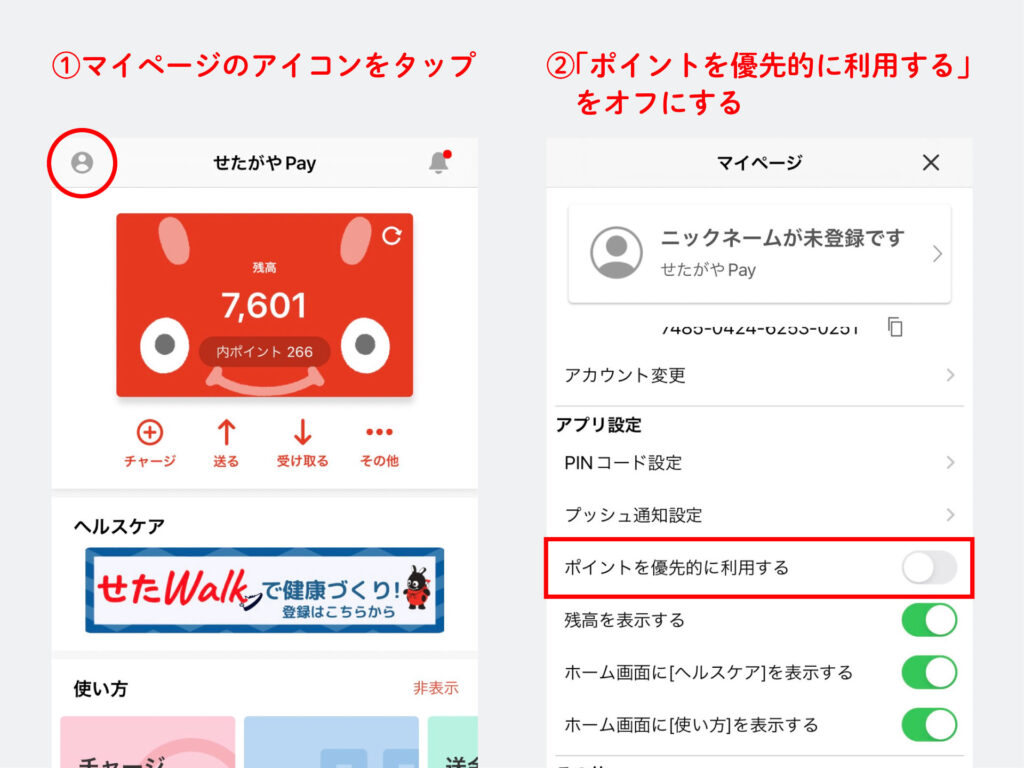Tap the チャージ plus icon
The height and width of the screenshot is (768, 1024).
click(150, 432)
